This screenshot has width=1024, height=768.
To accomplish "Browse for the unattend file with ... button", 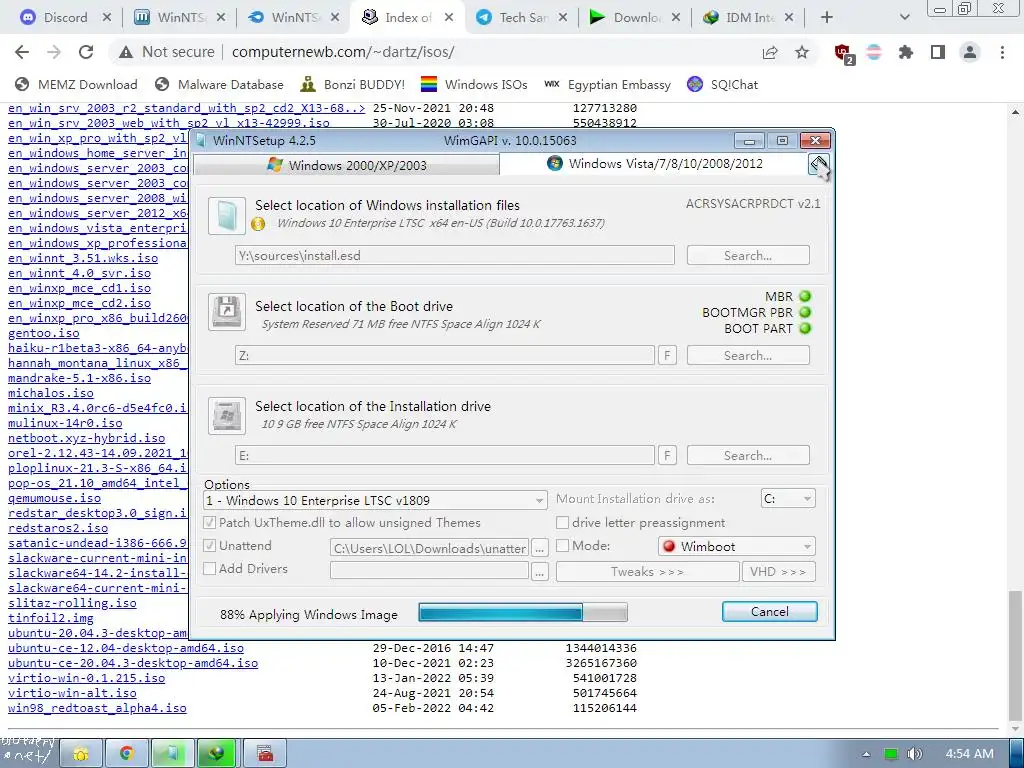I will [539, 549].
